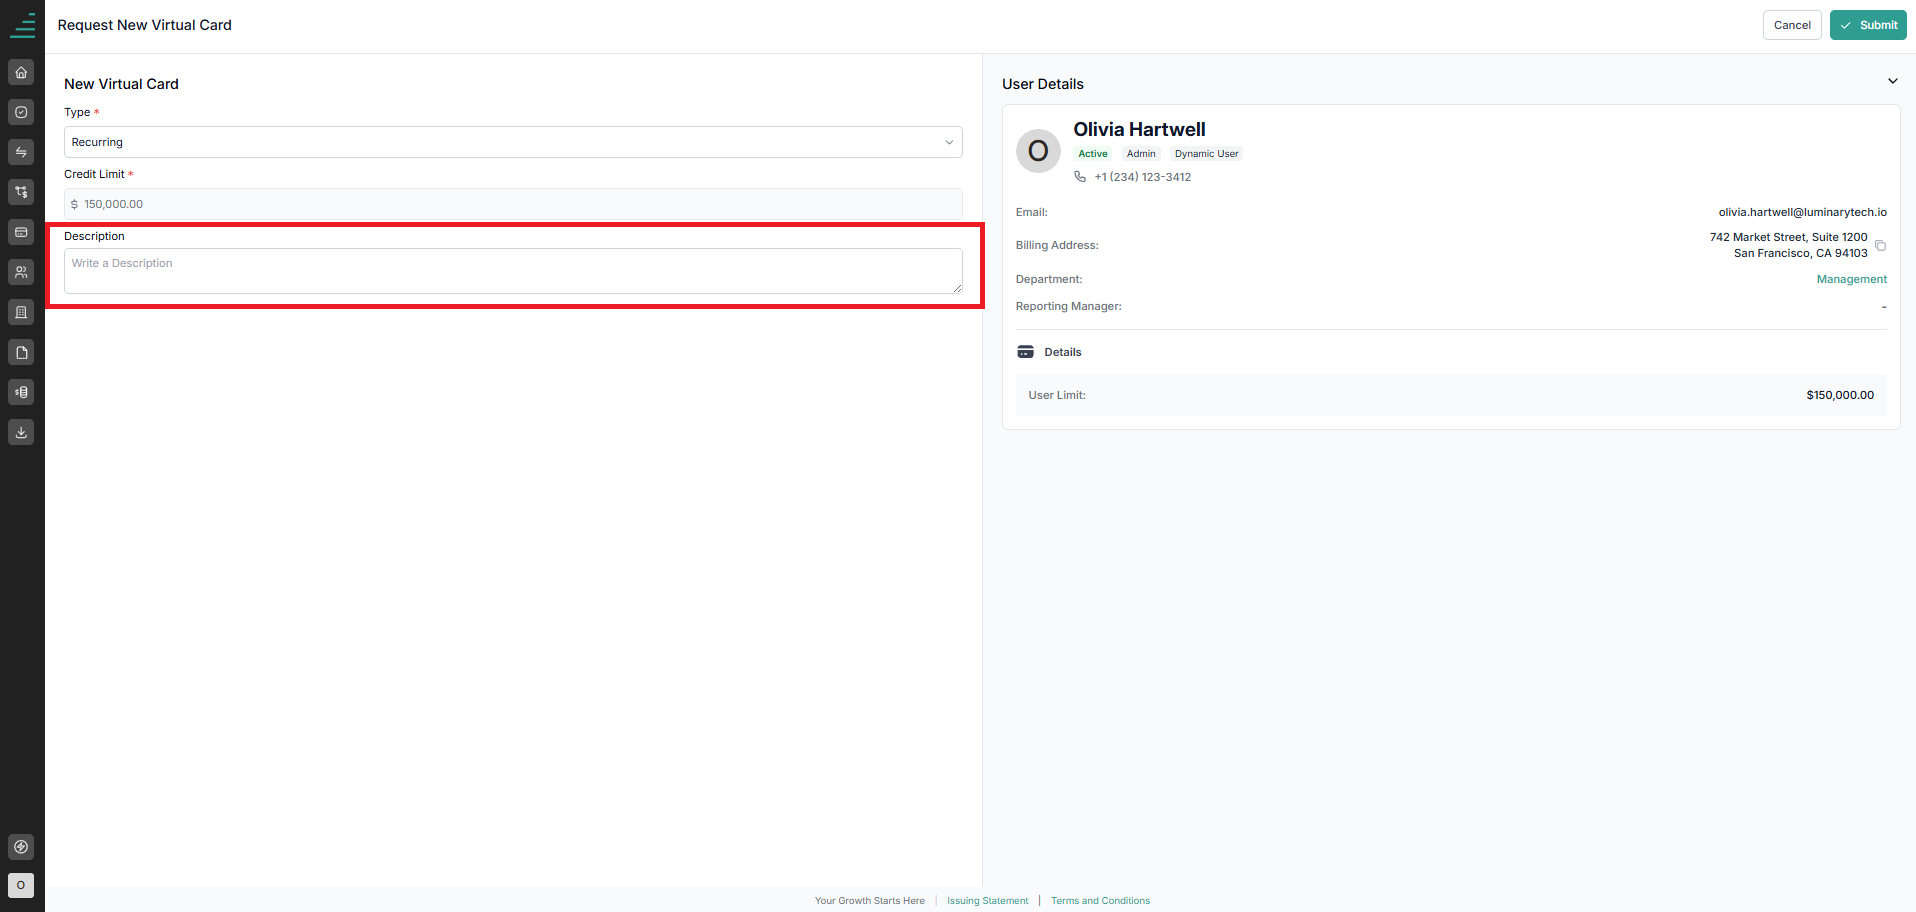Collapse the User Details panel chevron
Image resolution: width=1916 pixels, height=912 pixels.
click(x=1892, y=81)
